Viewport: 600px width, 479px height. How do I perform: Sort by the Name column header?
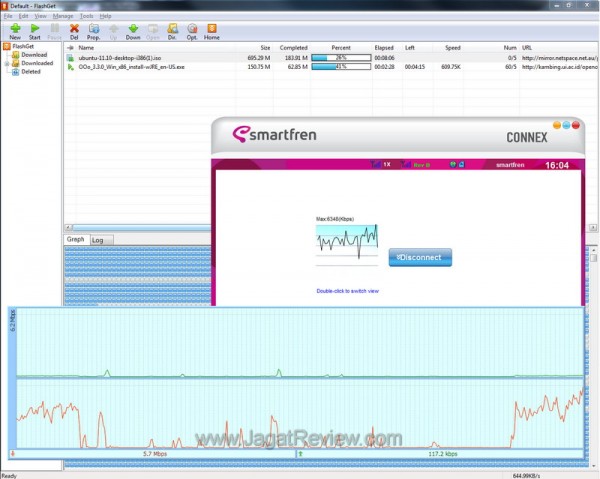coord(86,48)
